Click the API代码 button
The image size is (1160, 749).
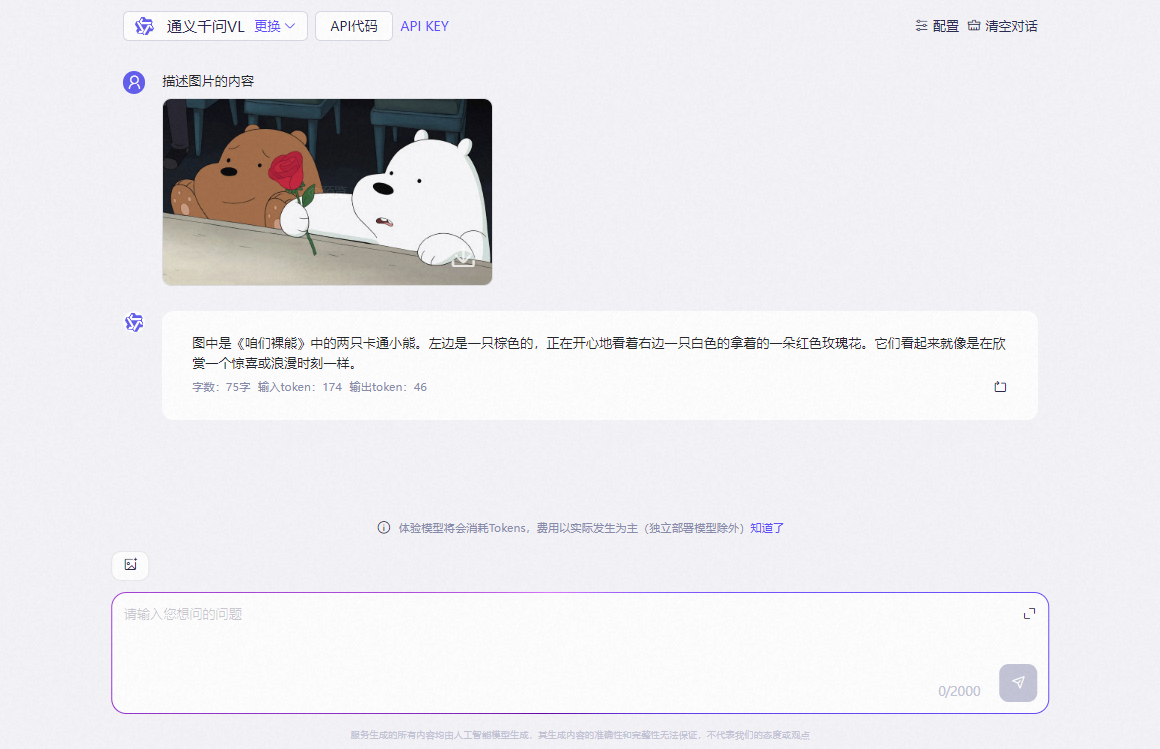[354, 26]
